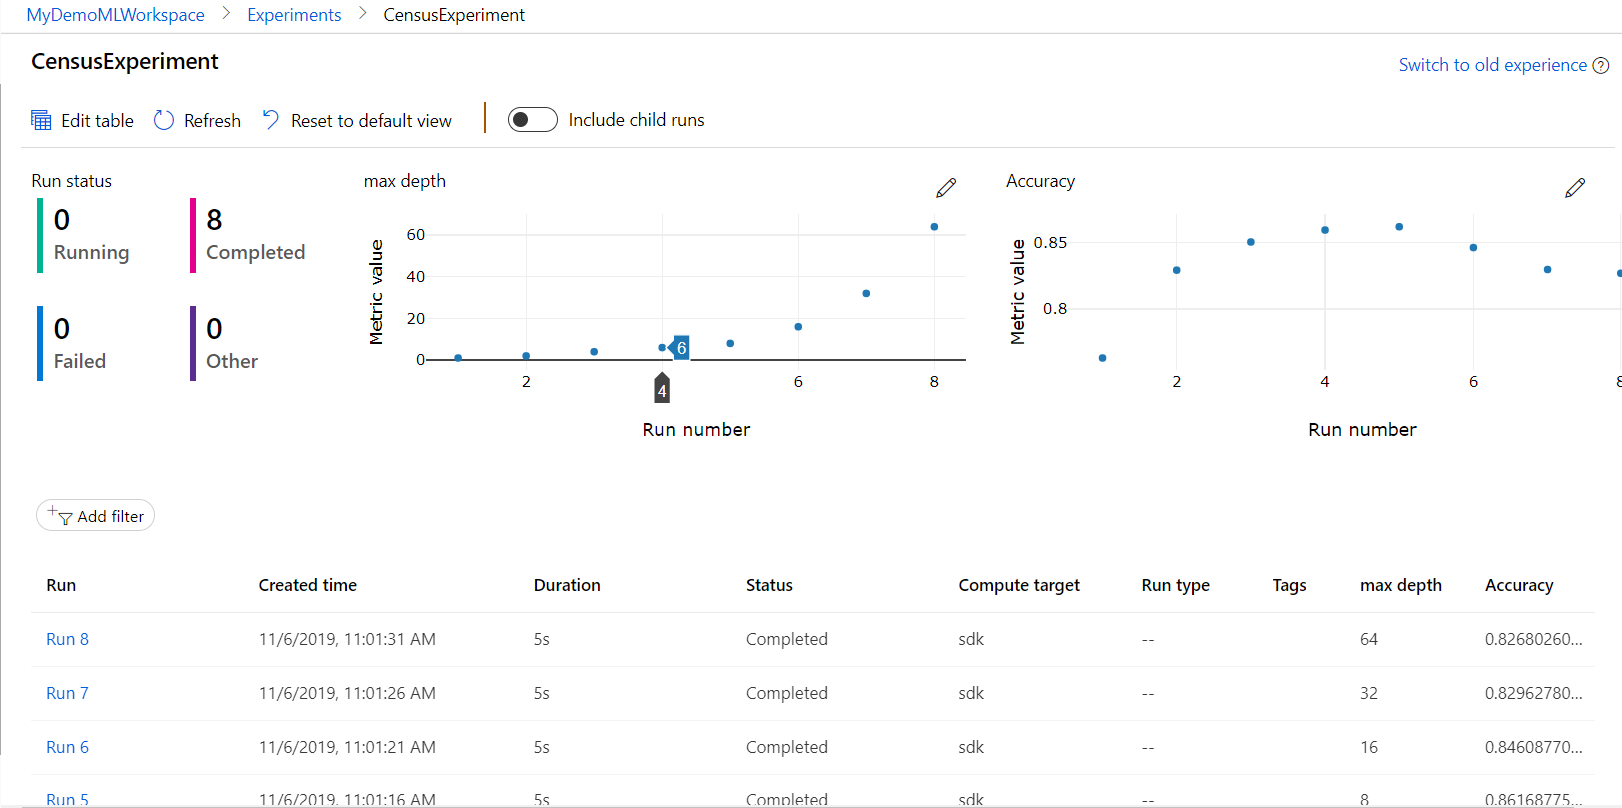Sort by the Run column header
This screenshot has width=1622, height=808.
point(61,585)
